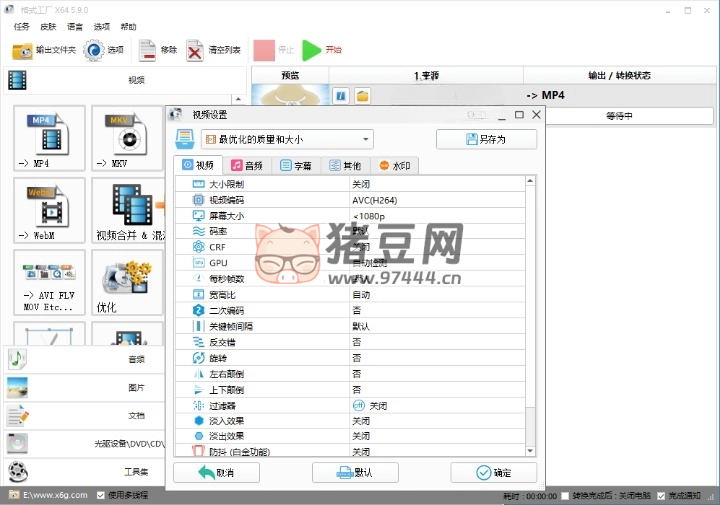This screenshot has height=505, width=720.
Task: Enable 转换完成后：关闭电脑 checkbox
Action: pos(566,495)
